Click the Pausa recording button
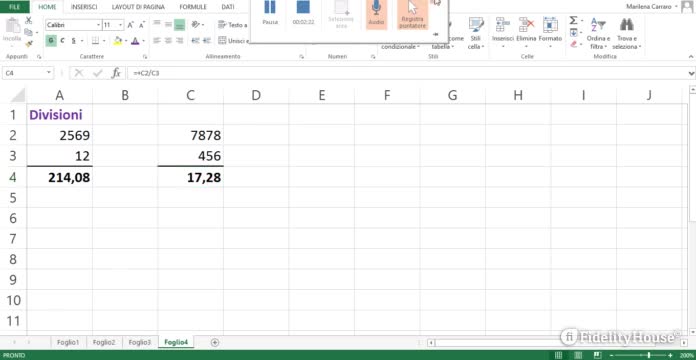696x360 pixels. (x=270, y=13)
